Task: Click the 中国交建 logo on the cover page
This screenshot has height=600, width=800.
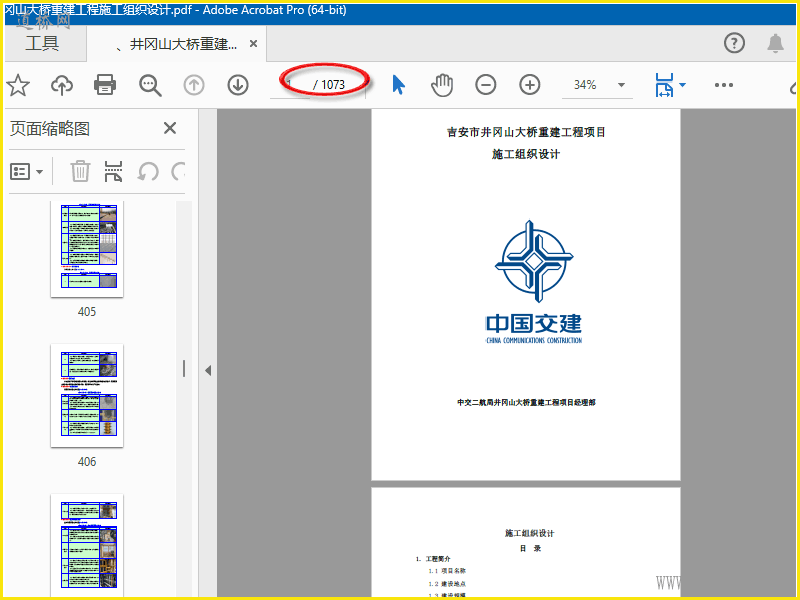Action: pyautogui.click(x=534, y=282)
